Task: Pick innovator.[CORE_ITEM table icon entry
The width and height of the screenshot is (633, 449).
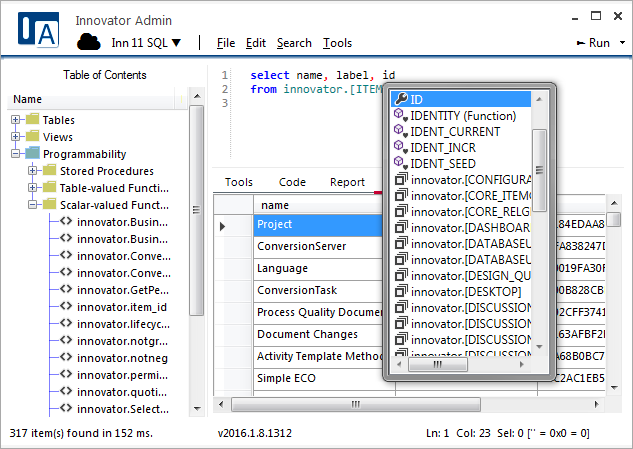Action: click(x=461, y=196)
